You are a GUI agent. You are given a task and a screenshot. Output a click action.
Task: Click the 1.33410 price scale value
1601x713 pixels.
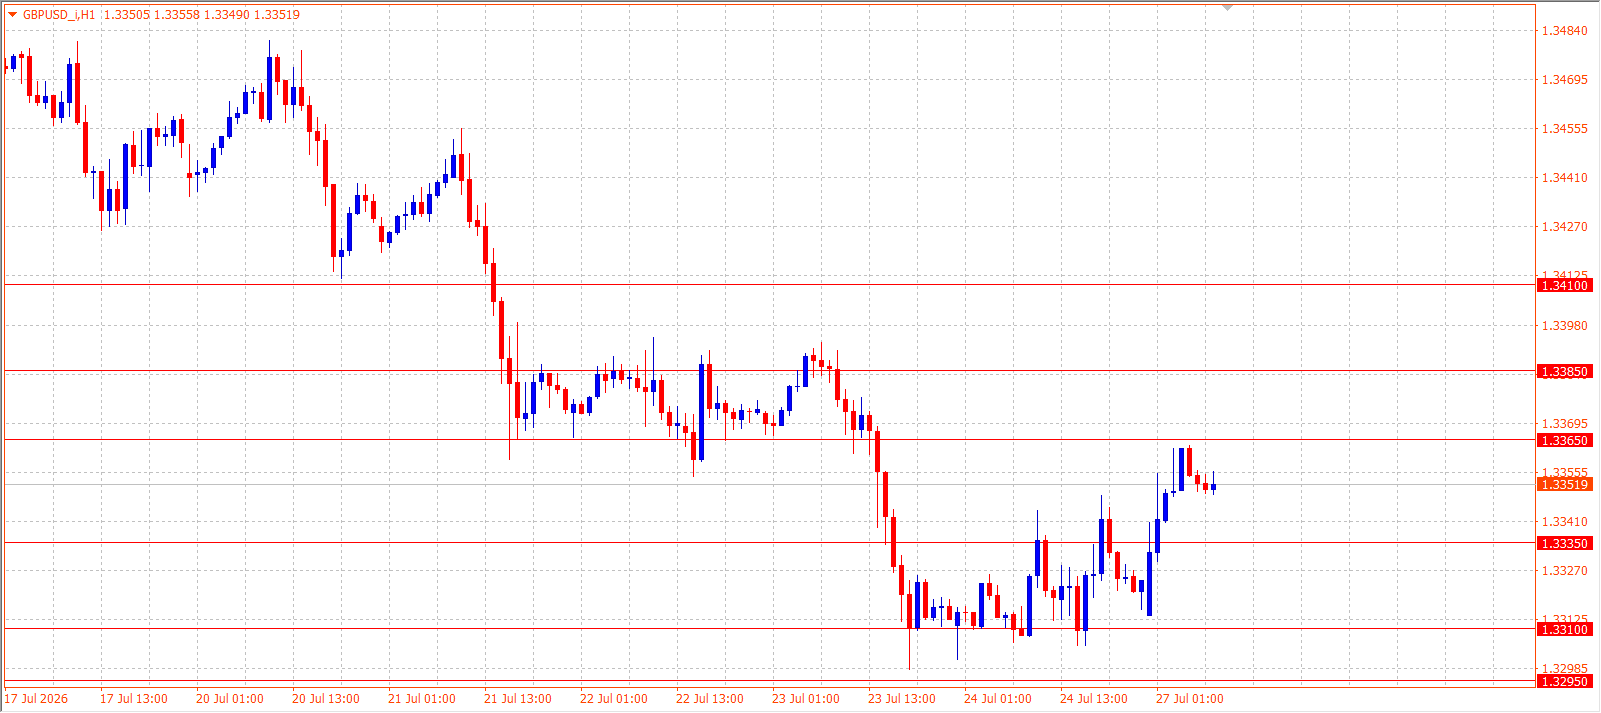1564,522
